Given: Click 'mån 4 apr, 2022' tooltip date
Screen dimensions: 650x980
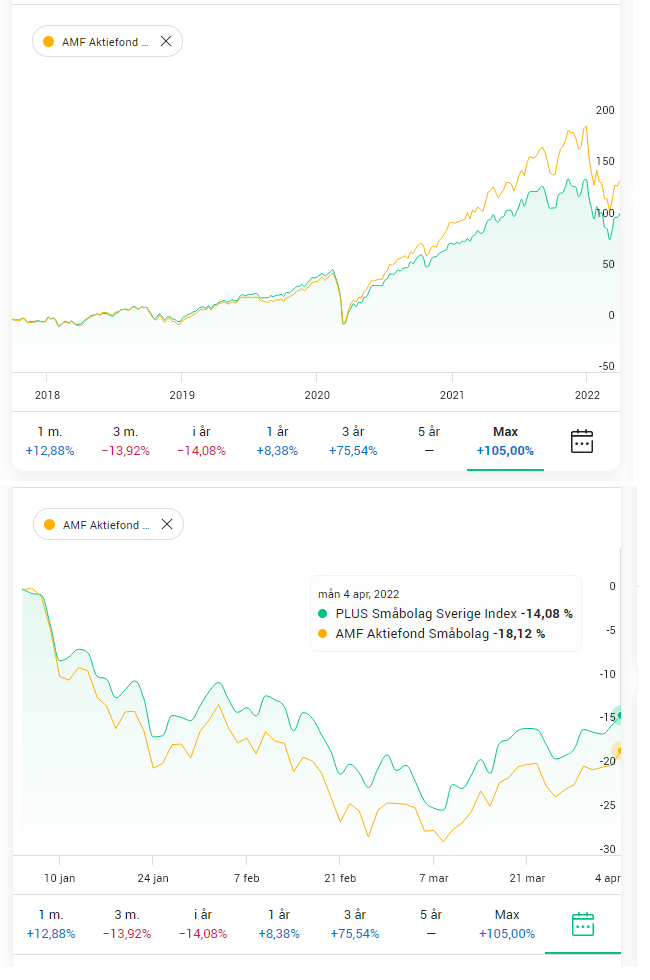Looking at the screenshot, I should [x=358, y=594].
